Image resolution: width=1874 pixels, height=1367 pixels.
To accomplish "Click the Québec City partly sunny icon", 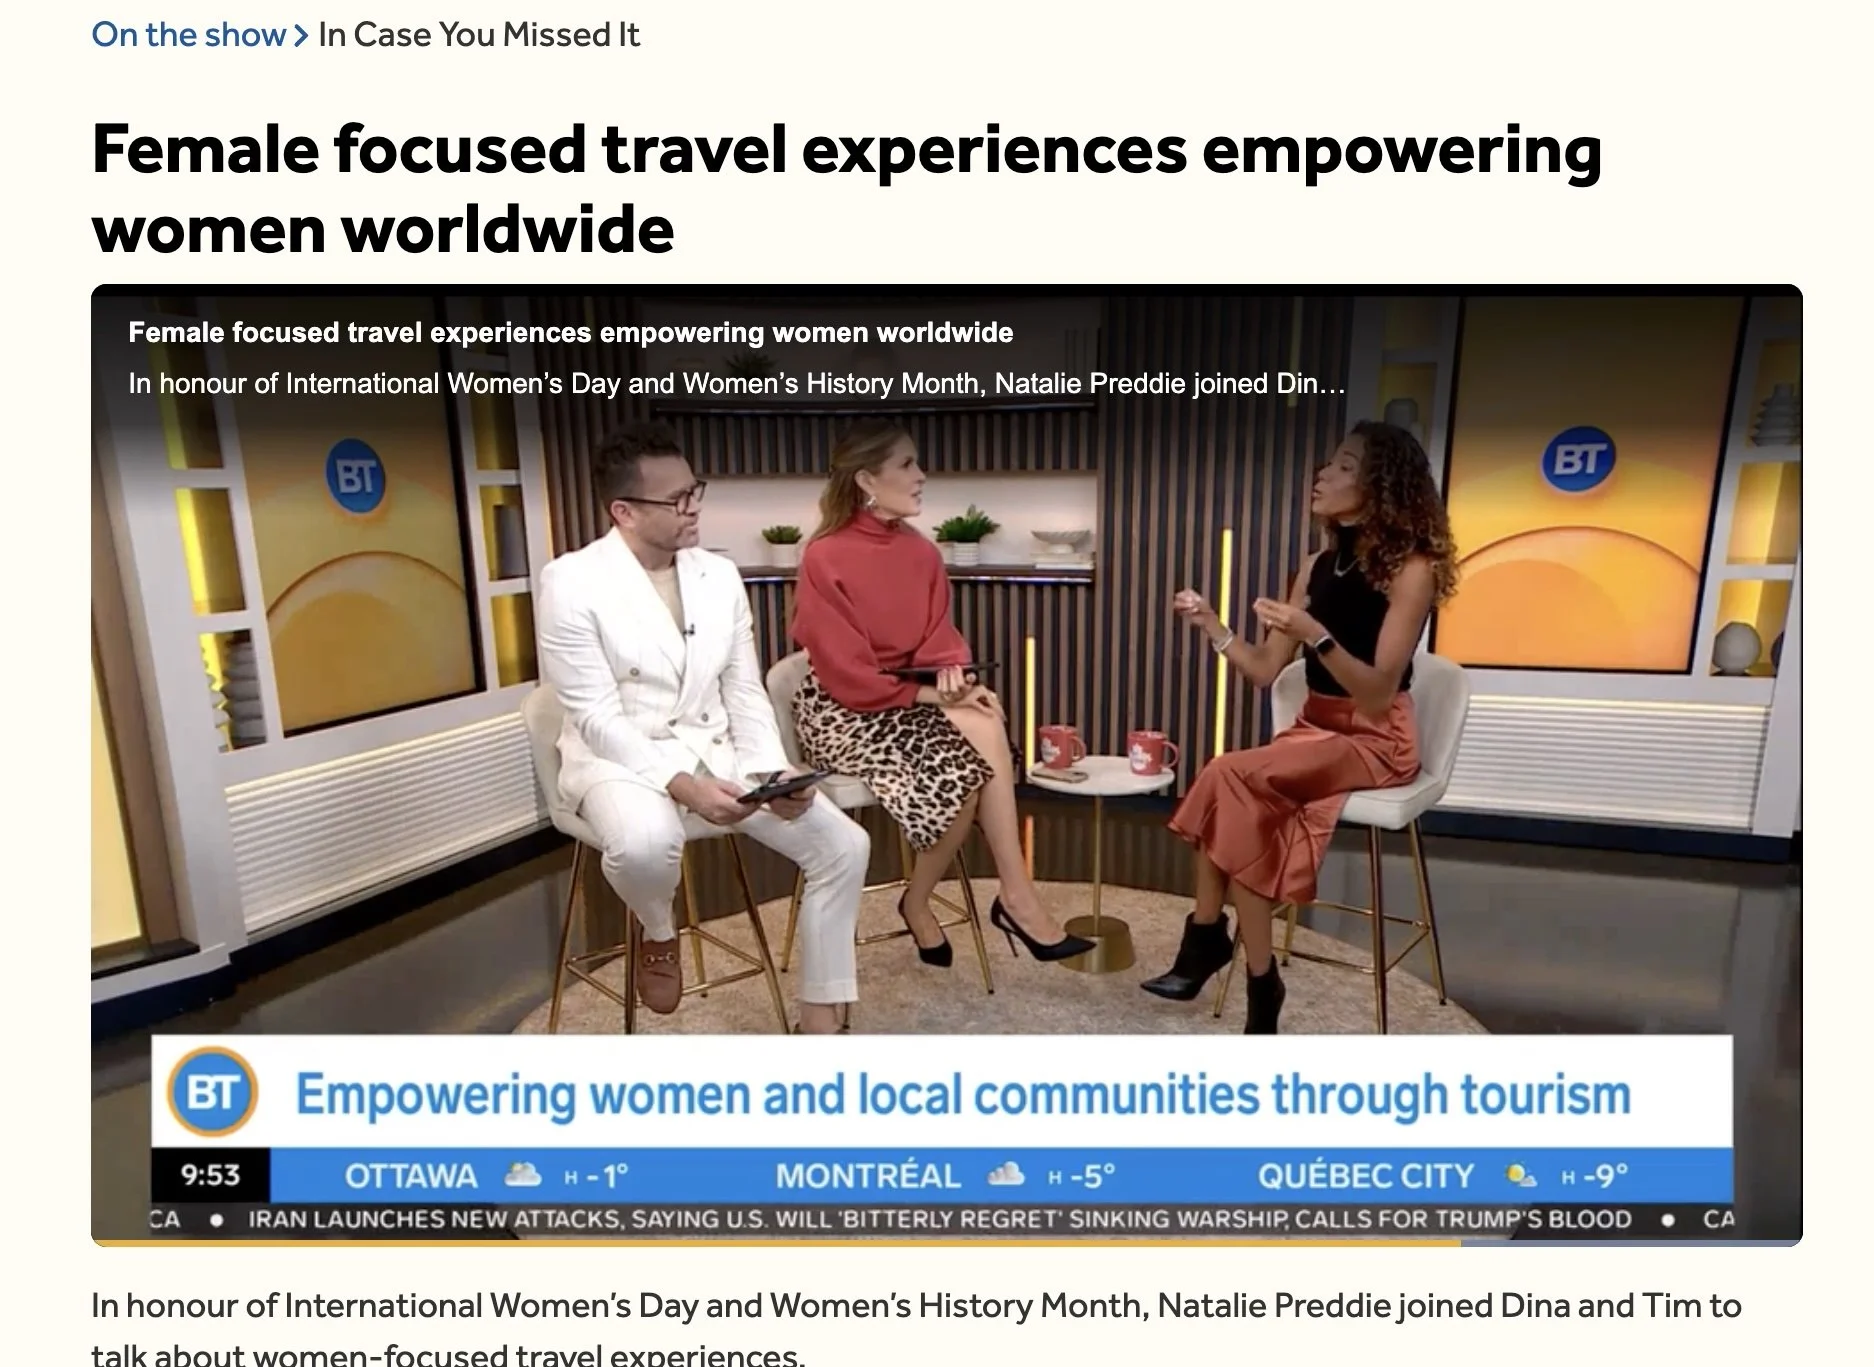I will tap(1522, 1175).
